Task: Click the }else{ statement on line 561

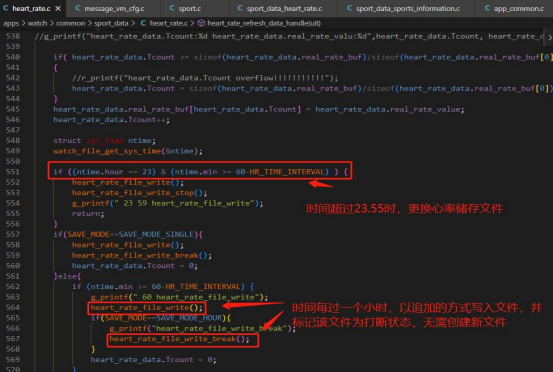Action: [67, 276]
